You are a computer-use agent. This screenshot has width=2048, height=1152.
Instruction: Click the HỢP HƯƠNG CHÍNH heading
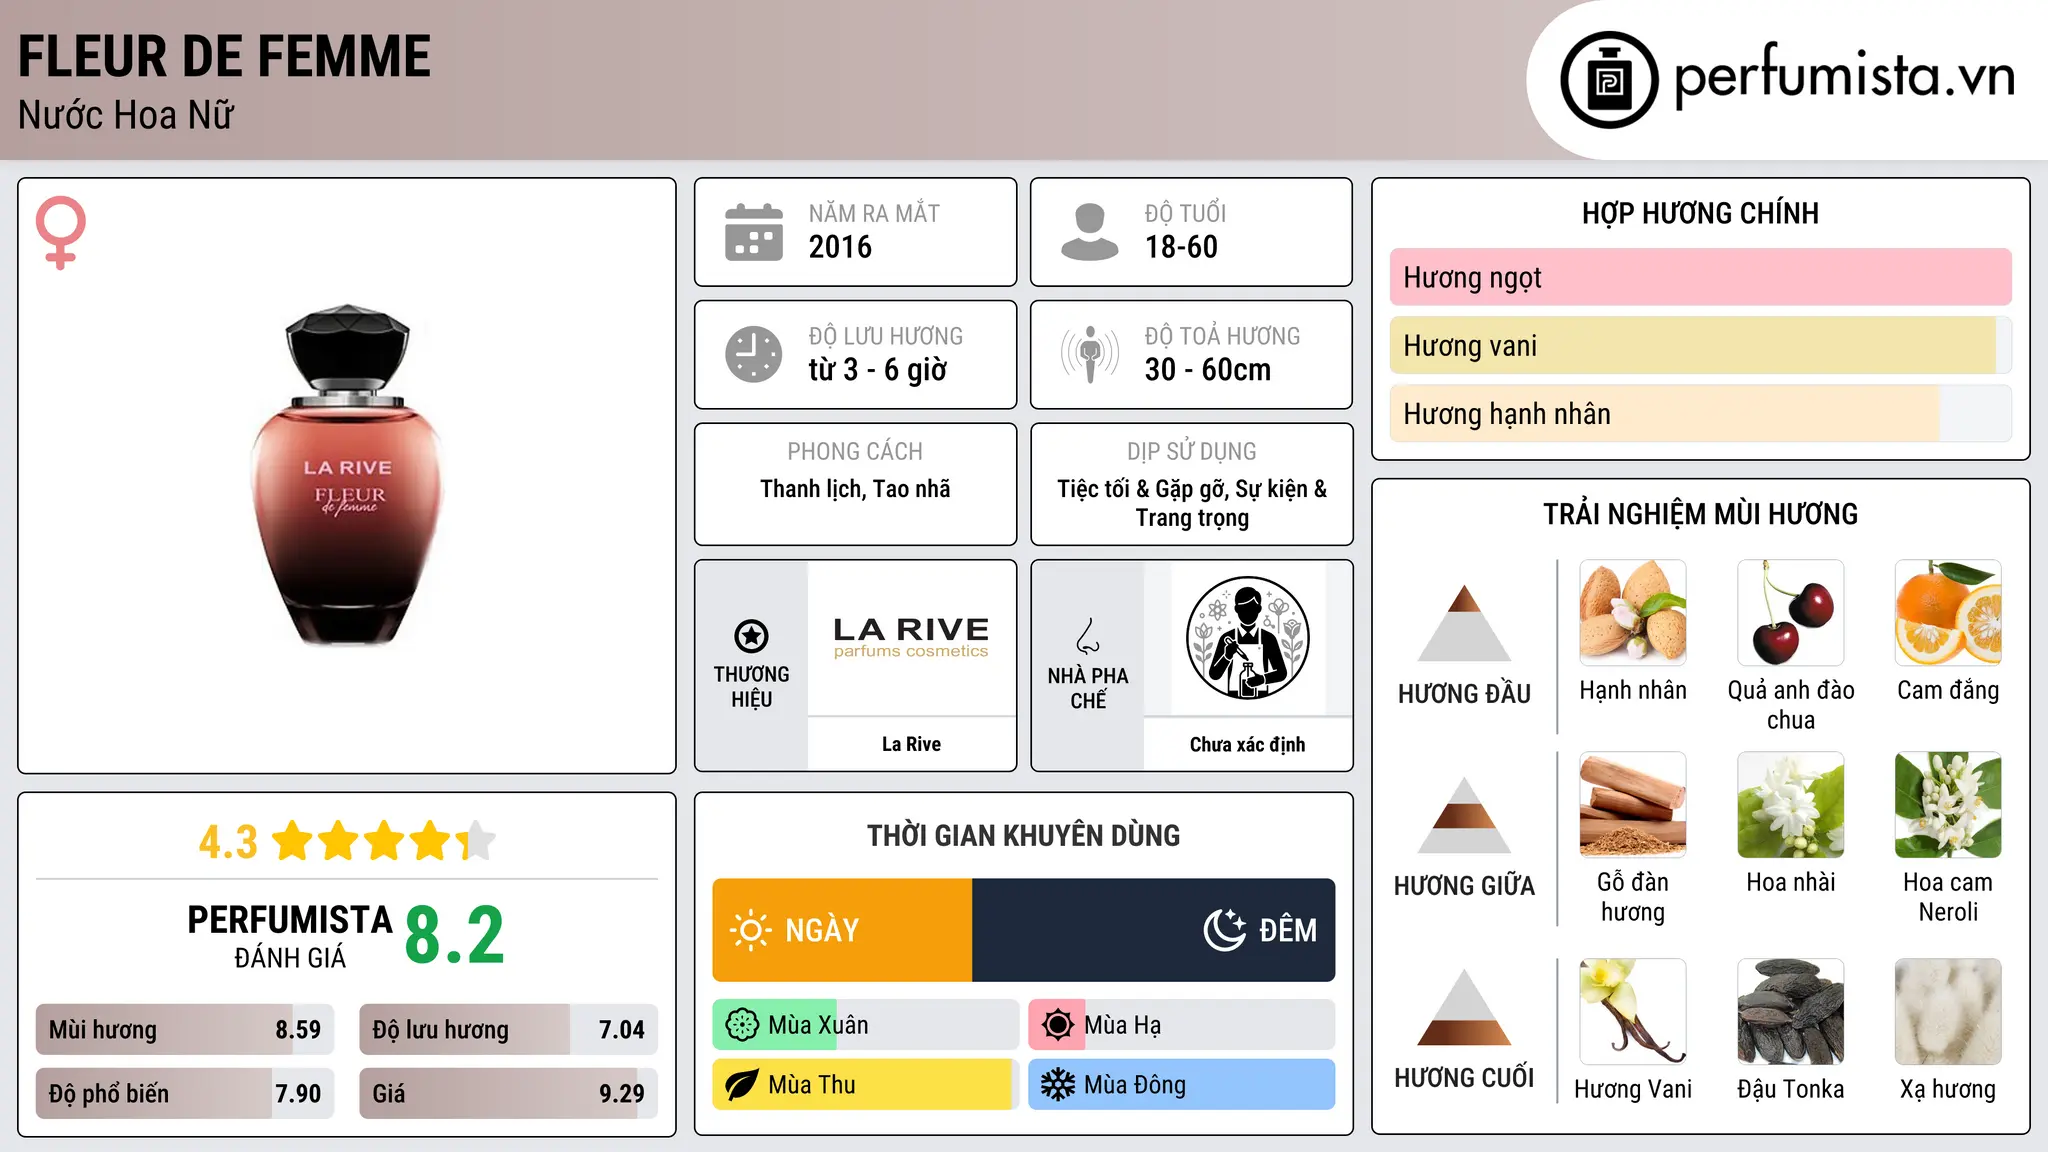tap(1701, 213)
